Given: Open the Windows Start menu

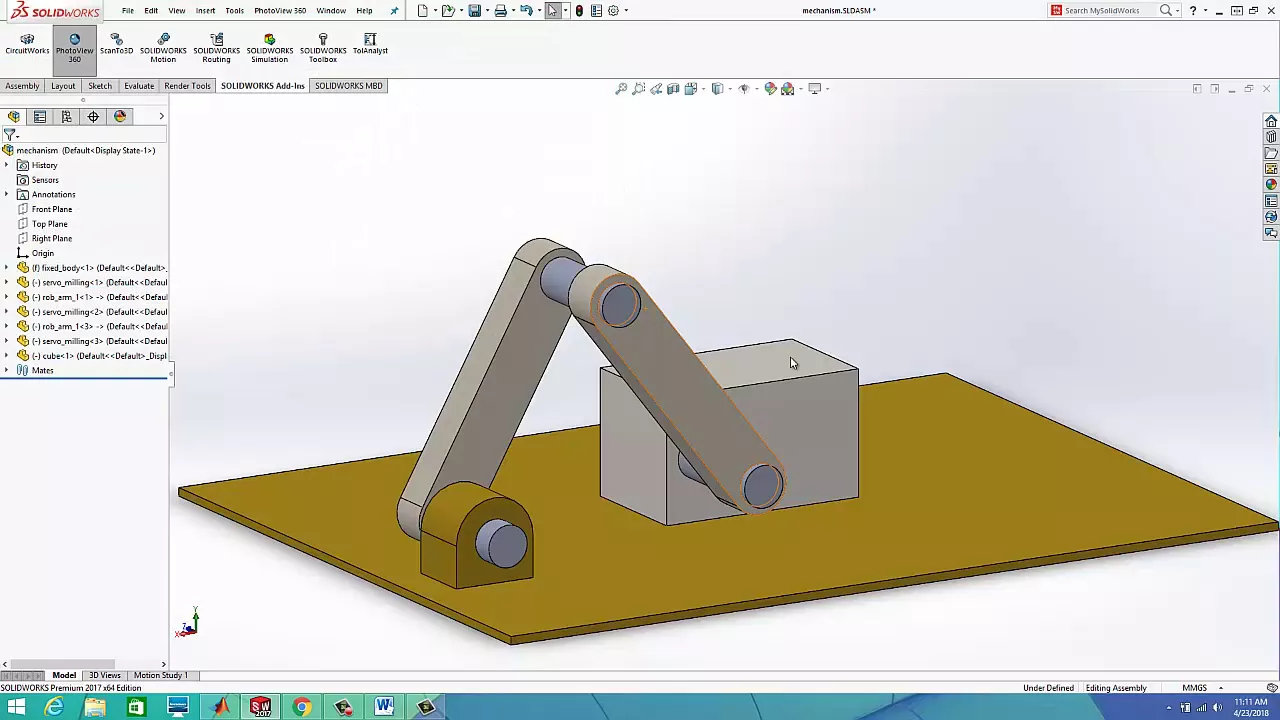Looking at the screenshot, I should coord(16,708).
